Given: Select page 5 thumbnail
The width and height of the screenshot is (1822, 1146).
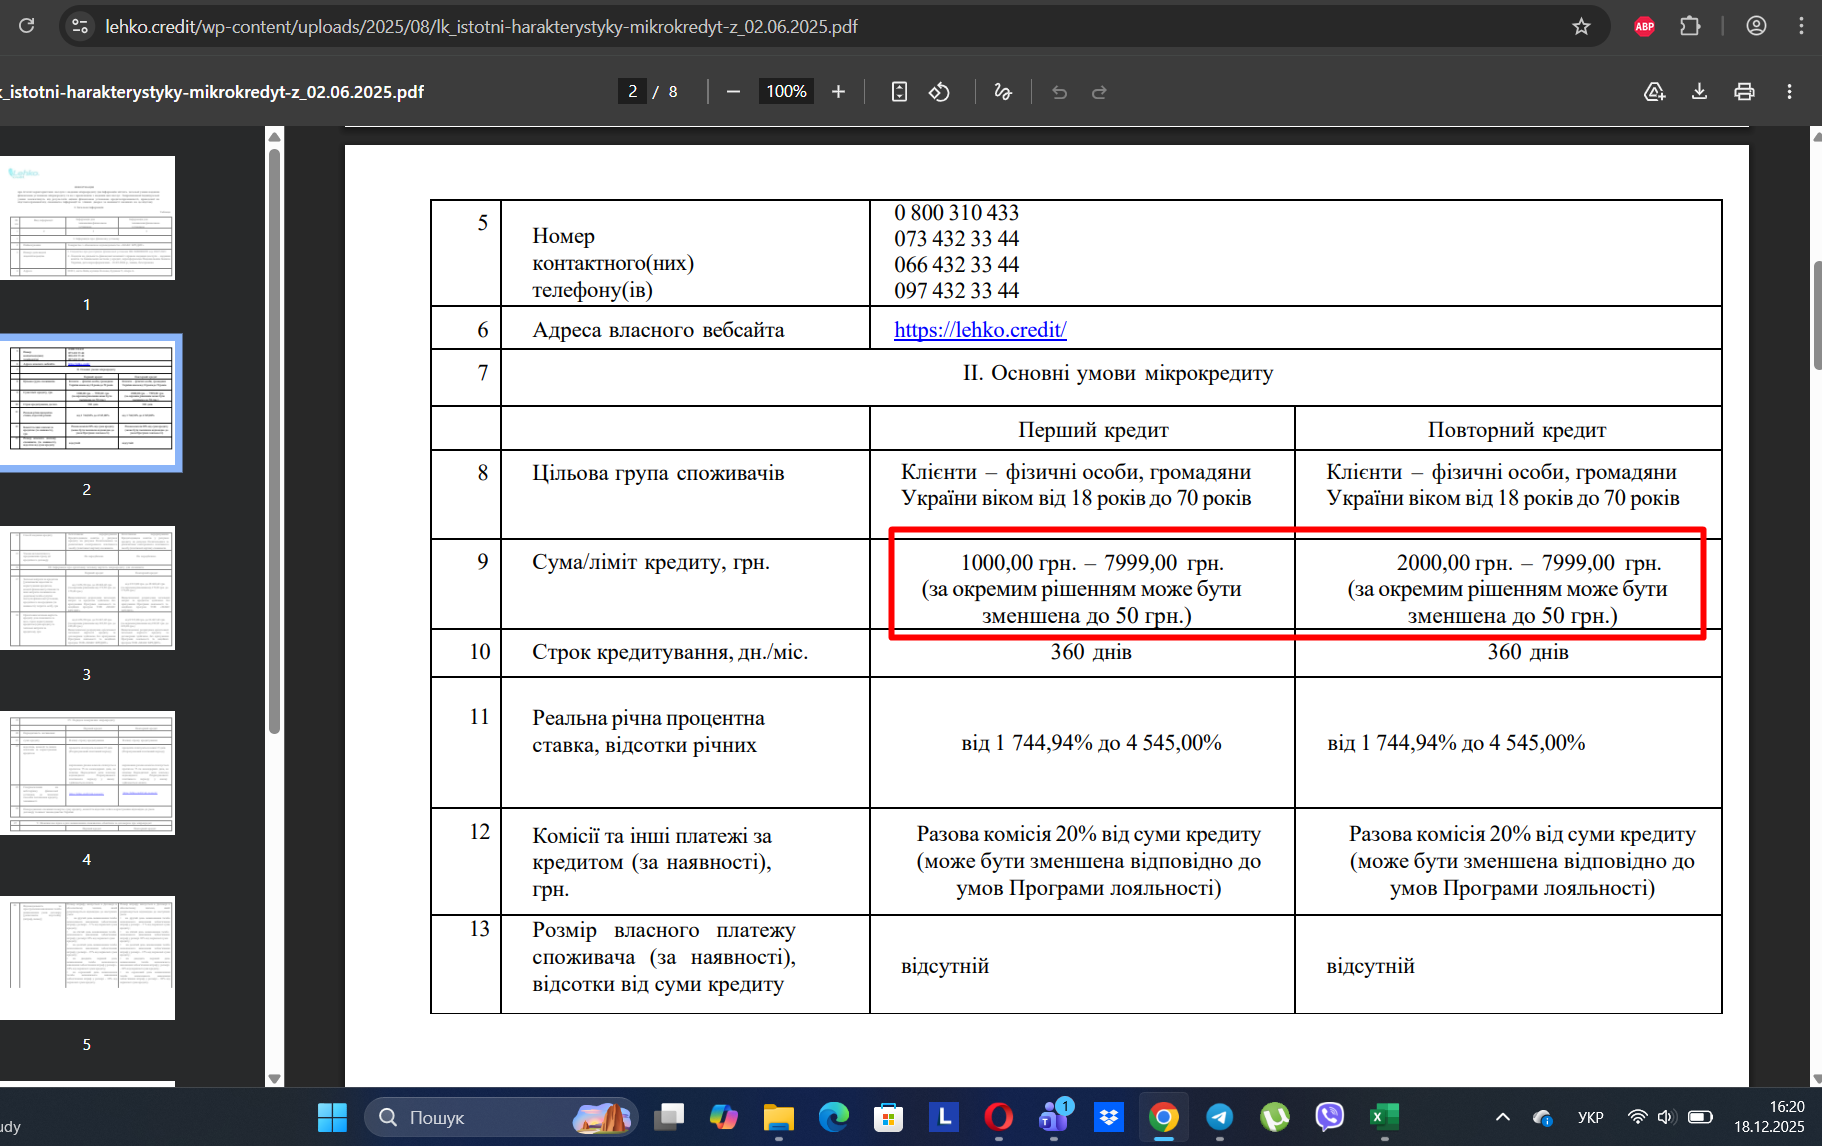Looking at the screenshot, I should coord(87,958).
